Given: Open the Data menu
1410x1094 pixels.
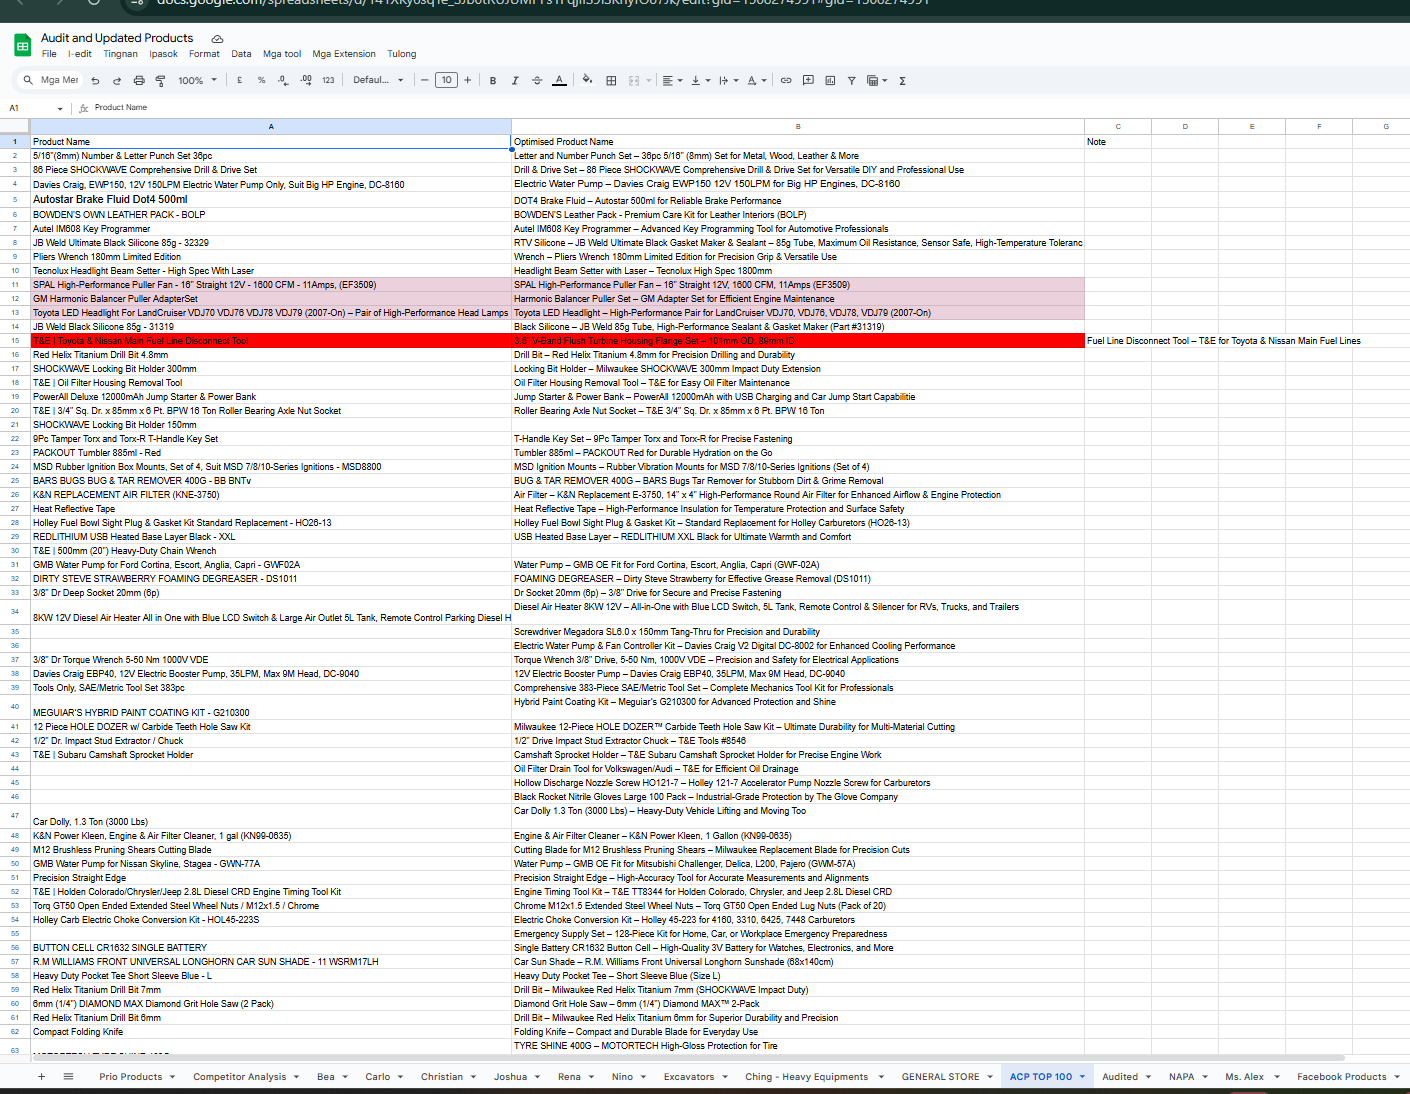Looking at the screenshot, I should [241, 54].
